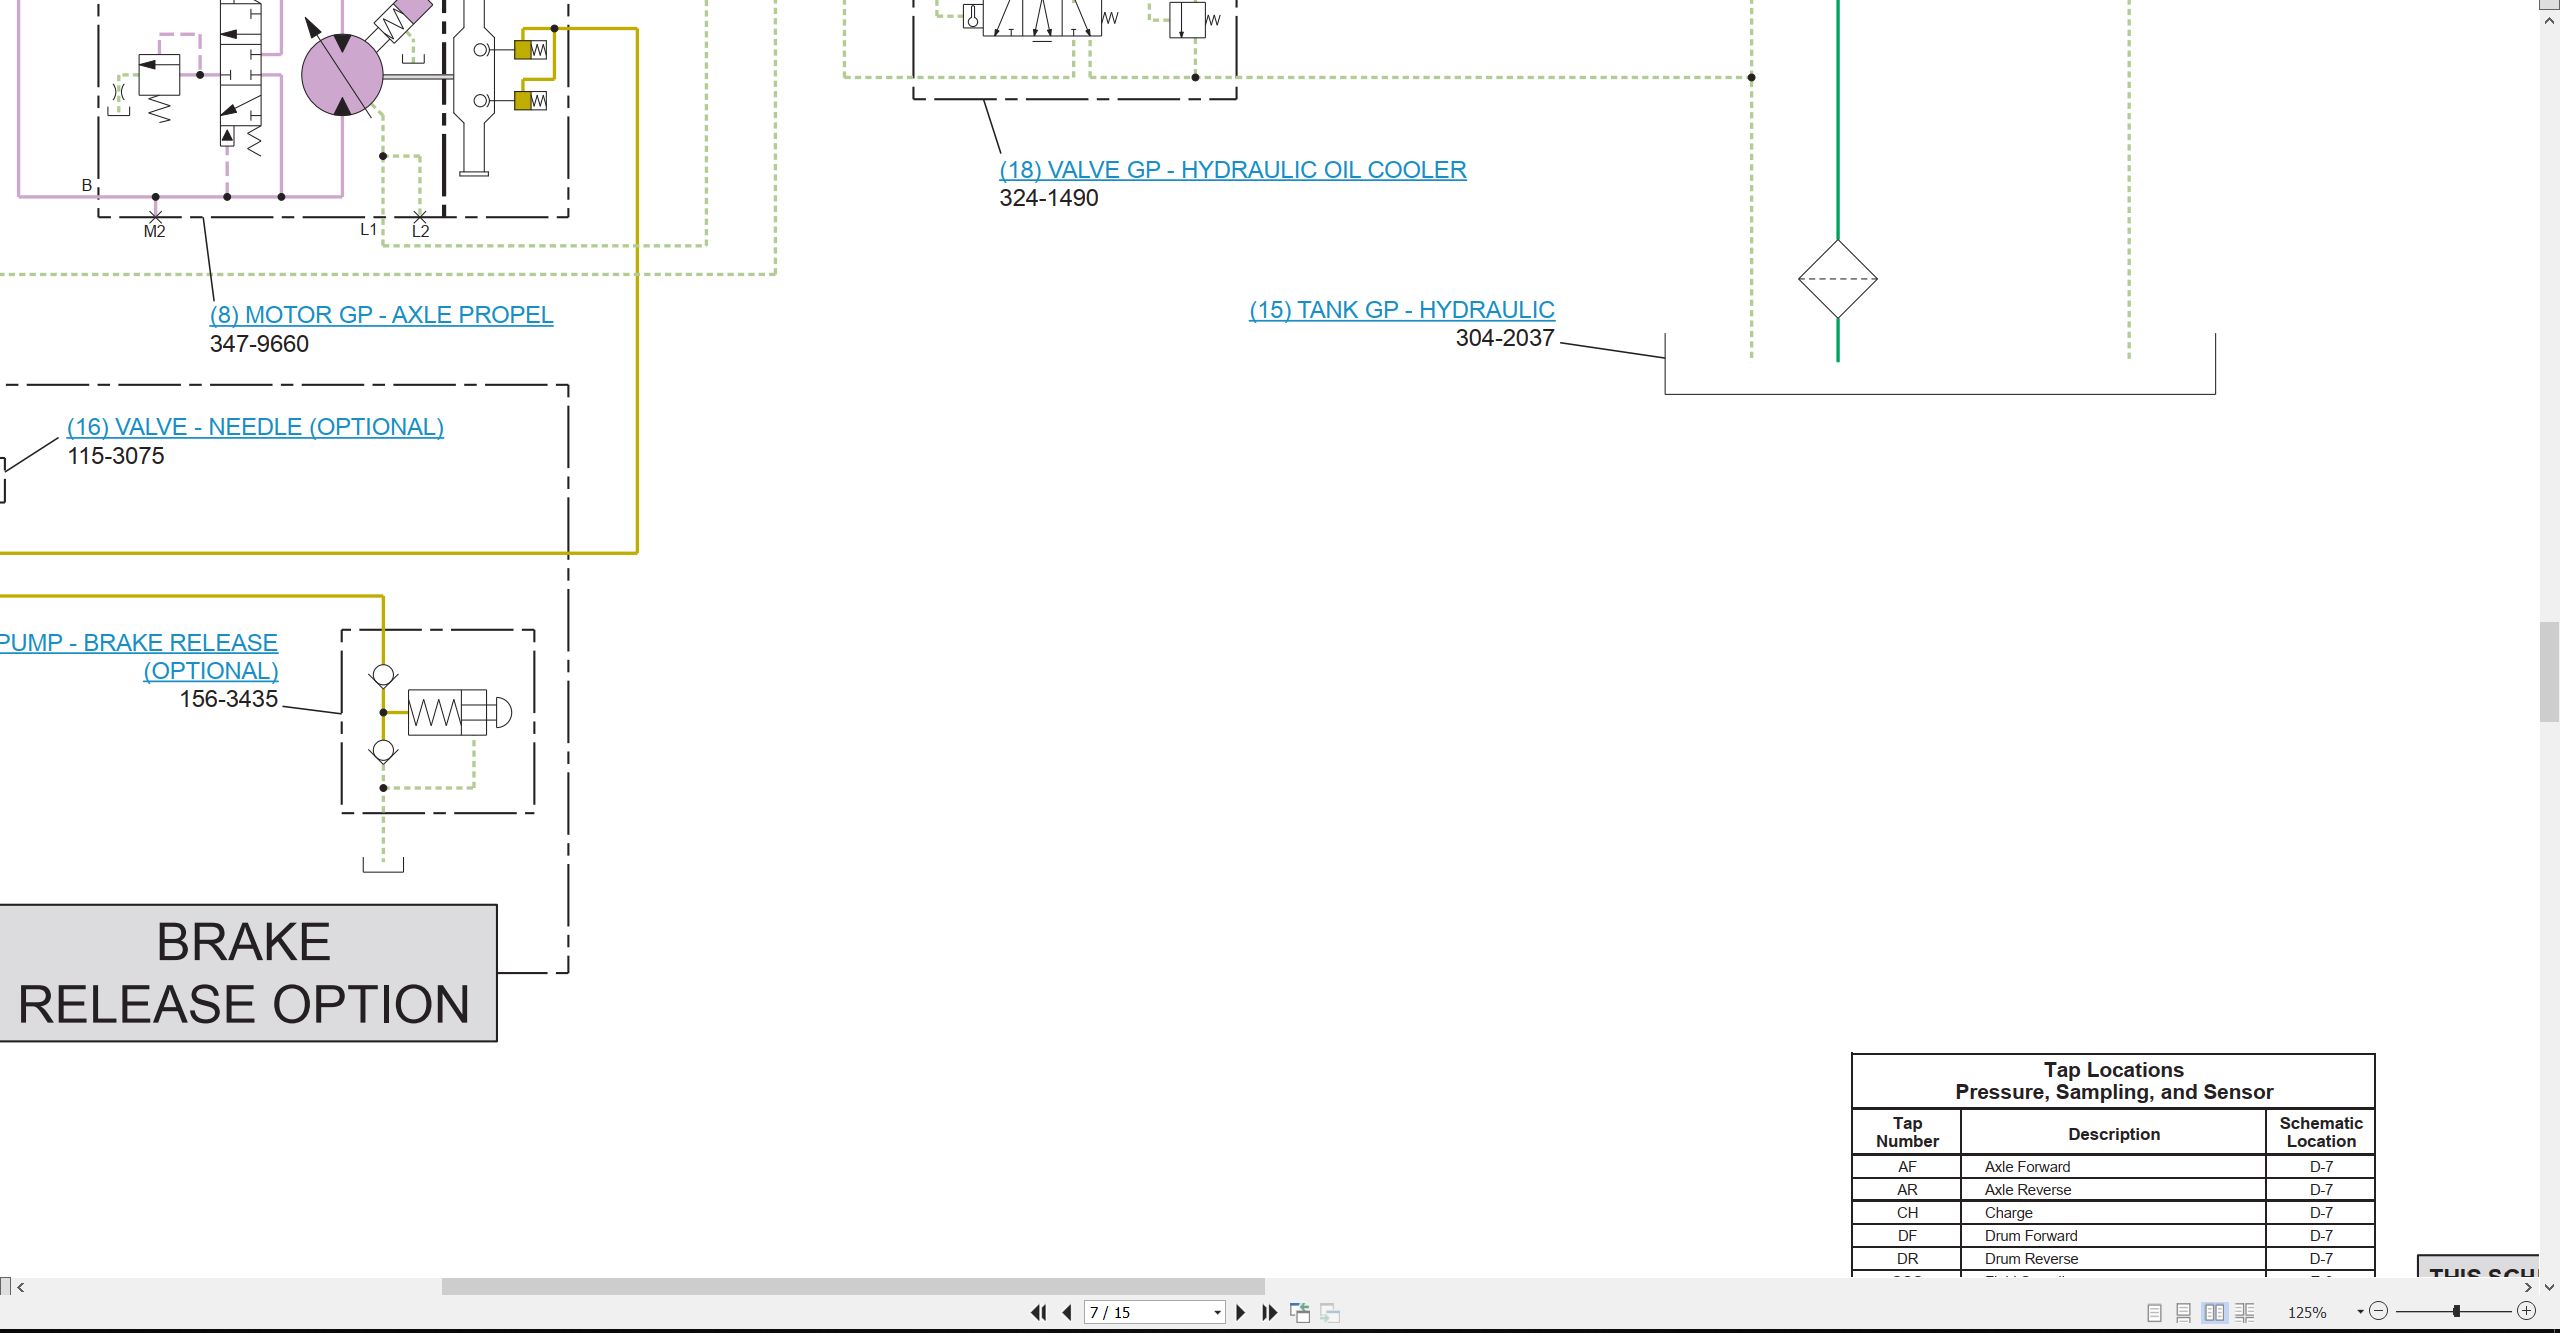Viewport: 2560px width, 1333px height.
Task: Click the hydraulic tank filter diamond symbol
Action: (1837, 279)
